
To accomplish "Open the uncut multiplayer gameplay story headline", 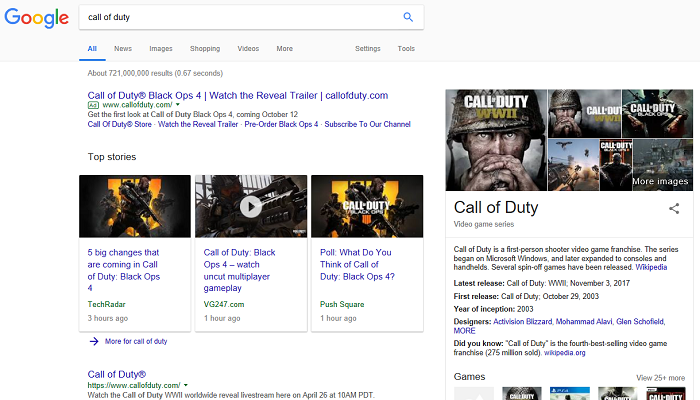I will click(x=239, y=270).
